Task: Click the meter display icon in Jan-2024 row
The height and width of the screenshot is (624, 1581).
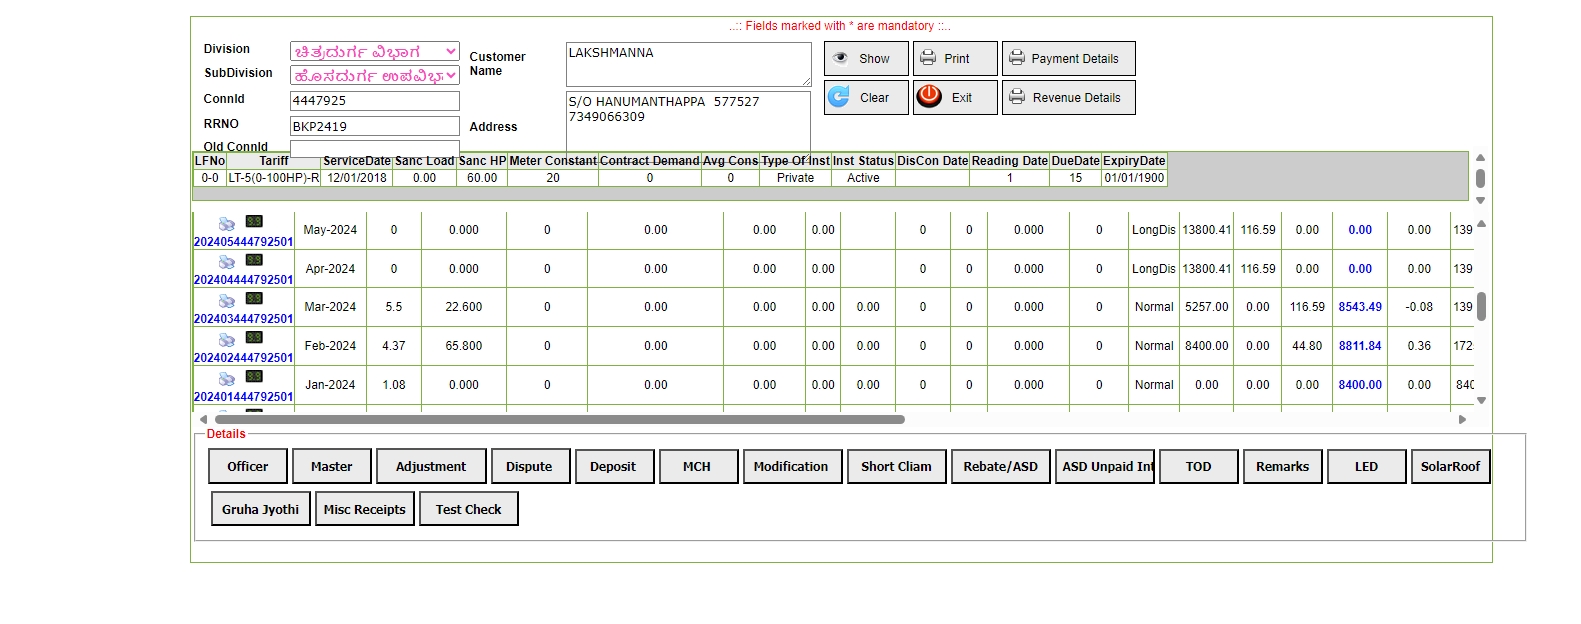Action: [254, 377]
